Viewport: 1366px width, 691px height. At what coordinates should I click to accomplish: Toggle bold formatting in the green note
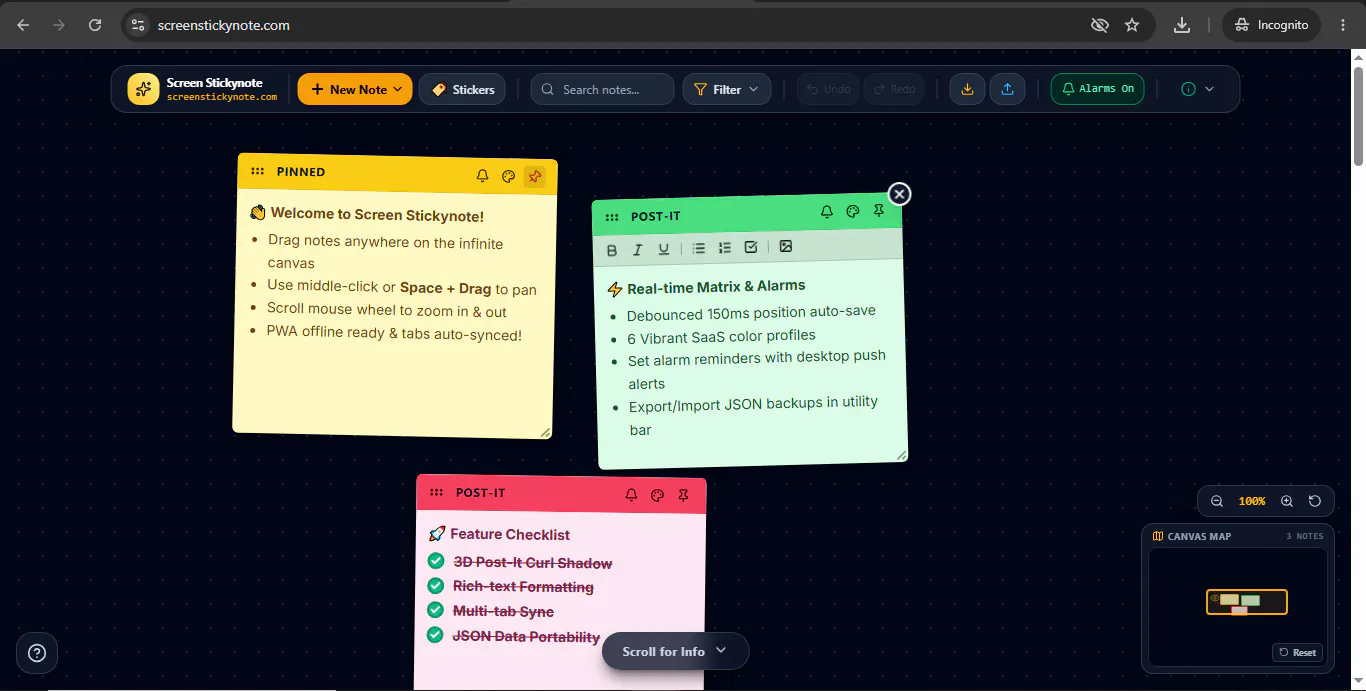point(612,250)
